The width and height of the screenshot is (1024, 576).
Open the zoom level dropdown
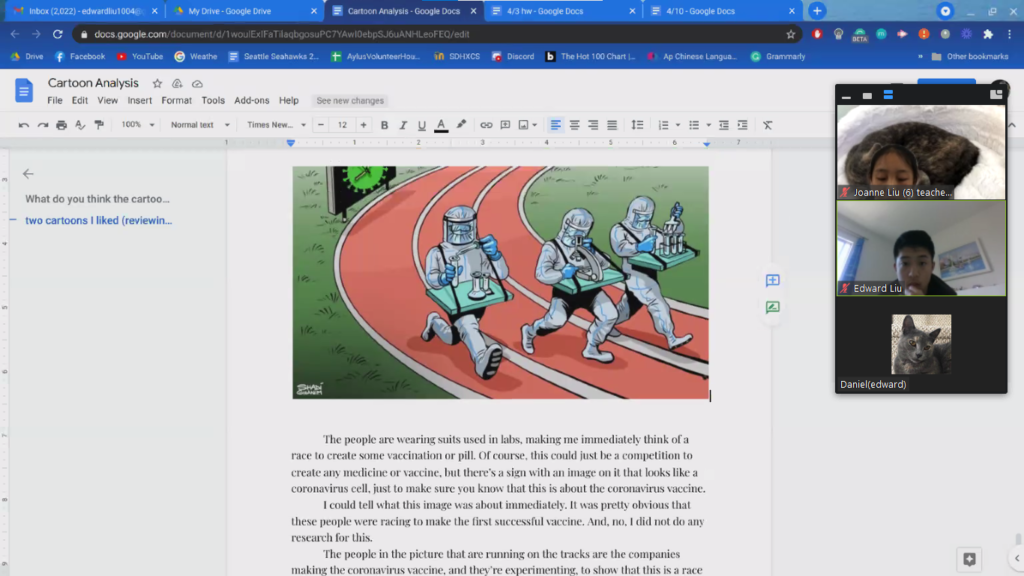[x=138, y=125]
